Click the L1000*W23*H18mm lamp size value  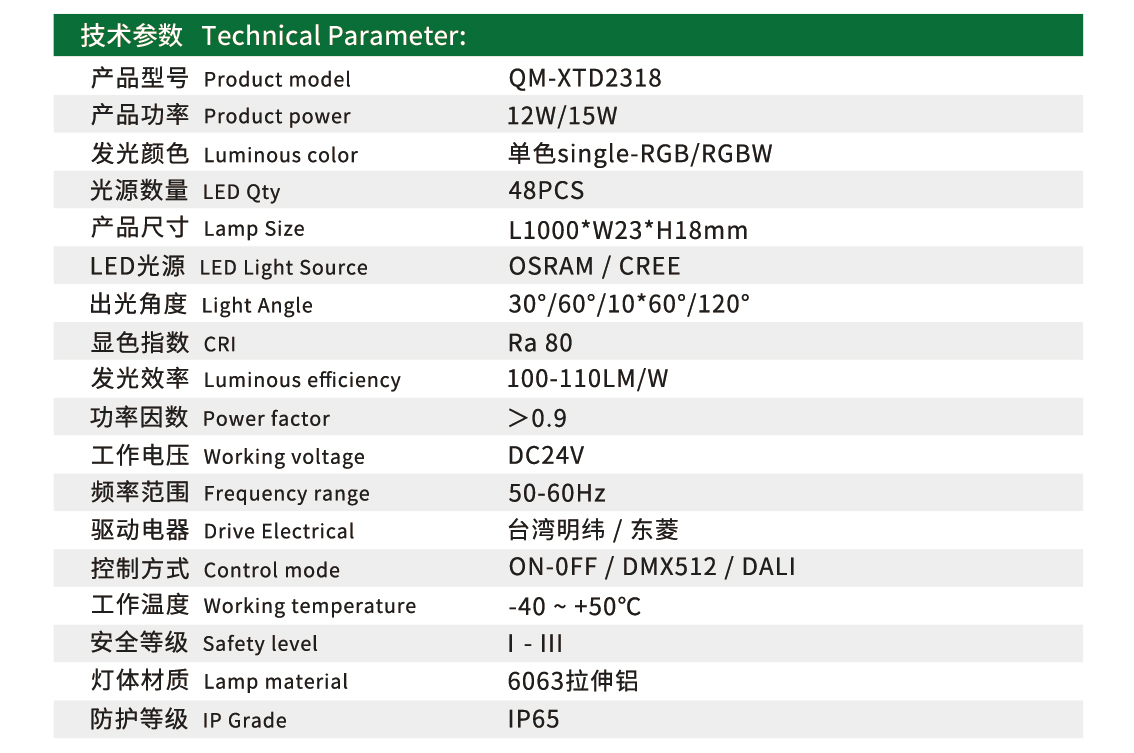click(628, 230)
